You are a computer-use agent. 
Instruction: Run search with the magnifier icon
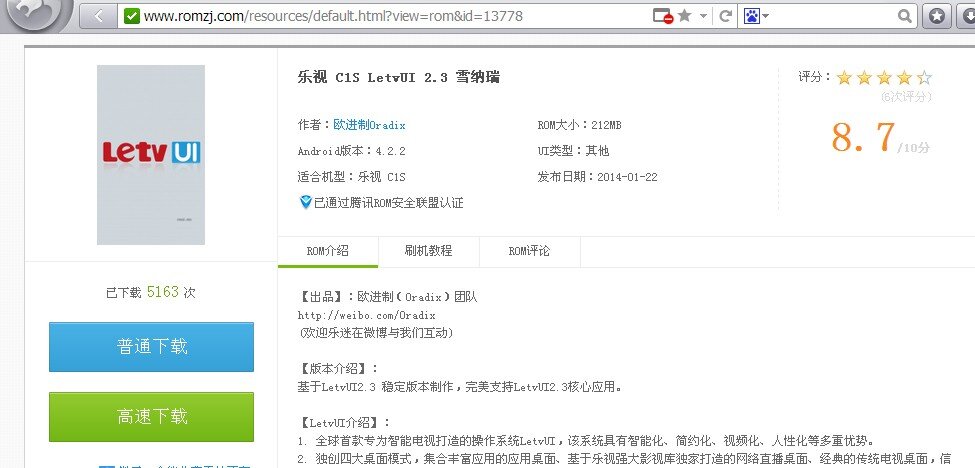click(x=905, y=16)
